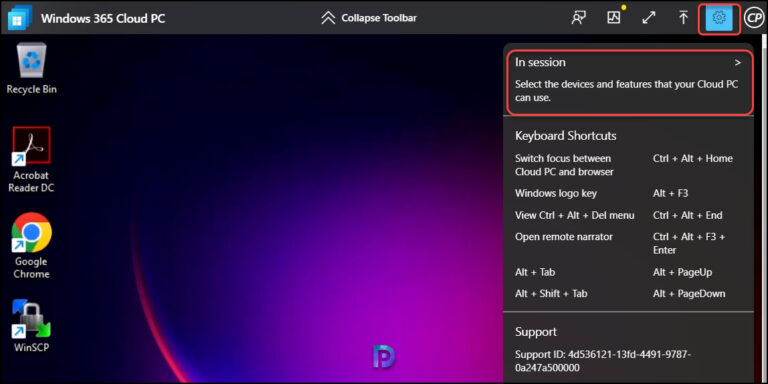Click the Keyboard Shortcuts heading
Viewport: 768px width, 384px height.
tap(565, 136)
